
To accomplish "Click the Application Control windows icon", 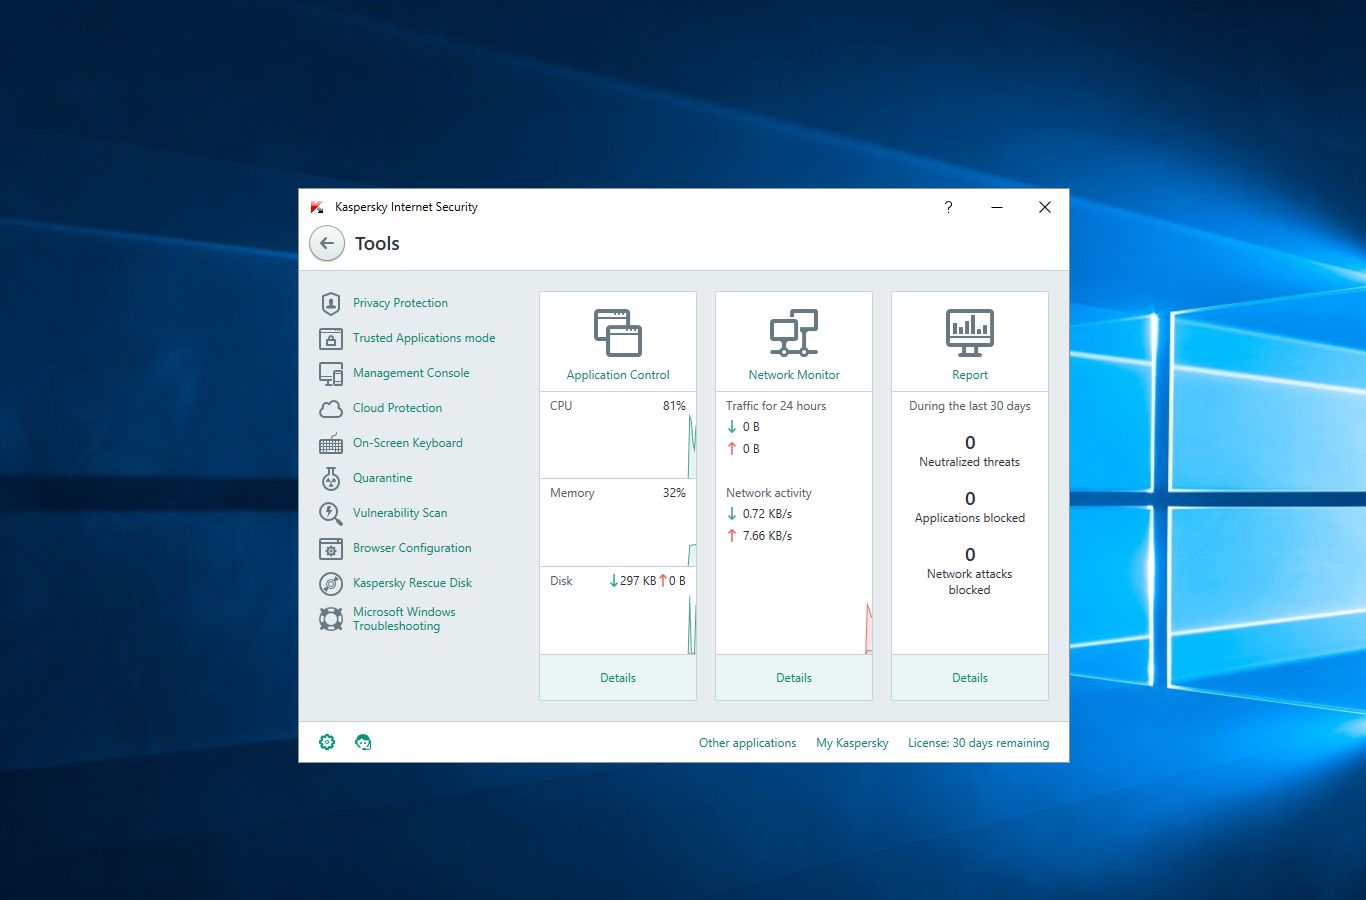I will point(618,333).
